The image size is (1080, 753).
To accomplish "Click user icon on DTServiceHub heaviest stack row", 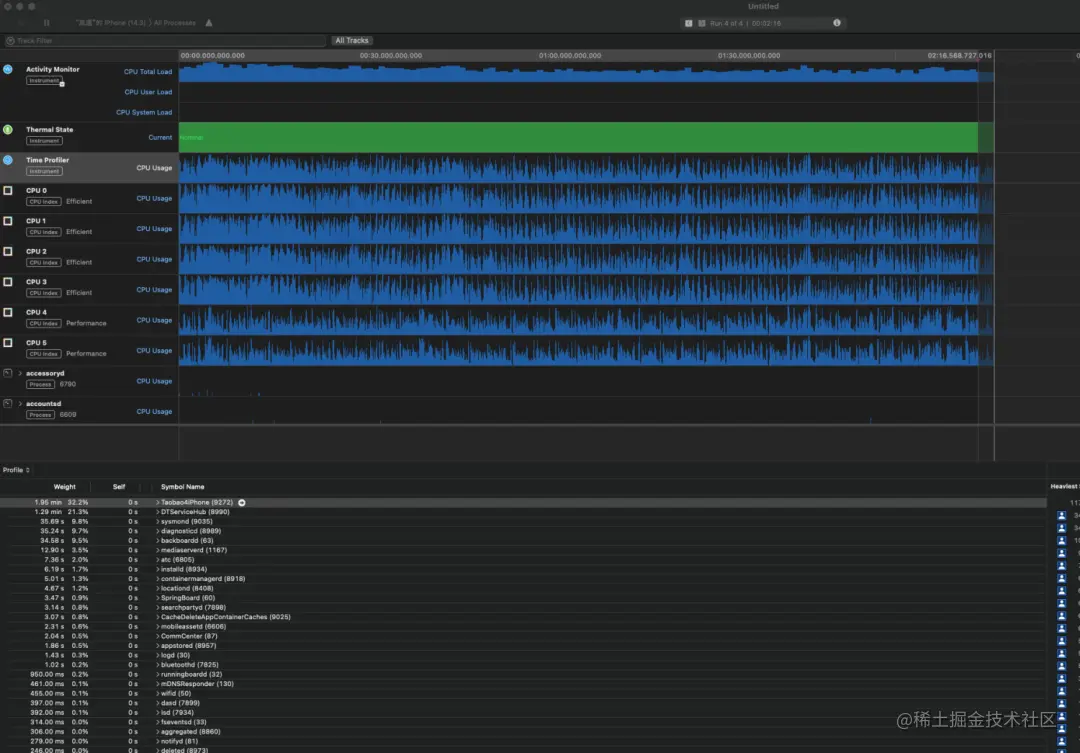I will coord(1061,515).
